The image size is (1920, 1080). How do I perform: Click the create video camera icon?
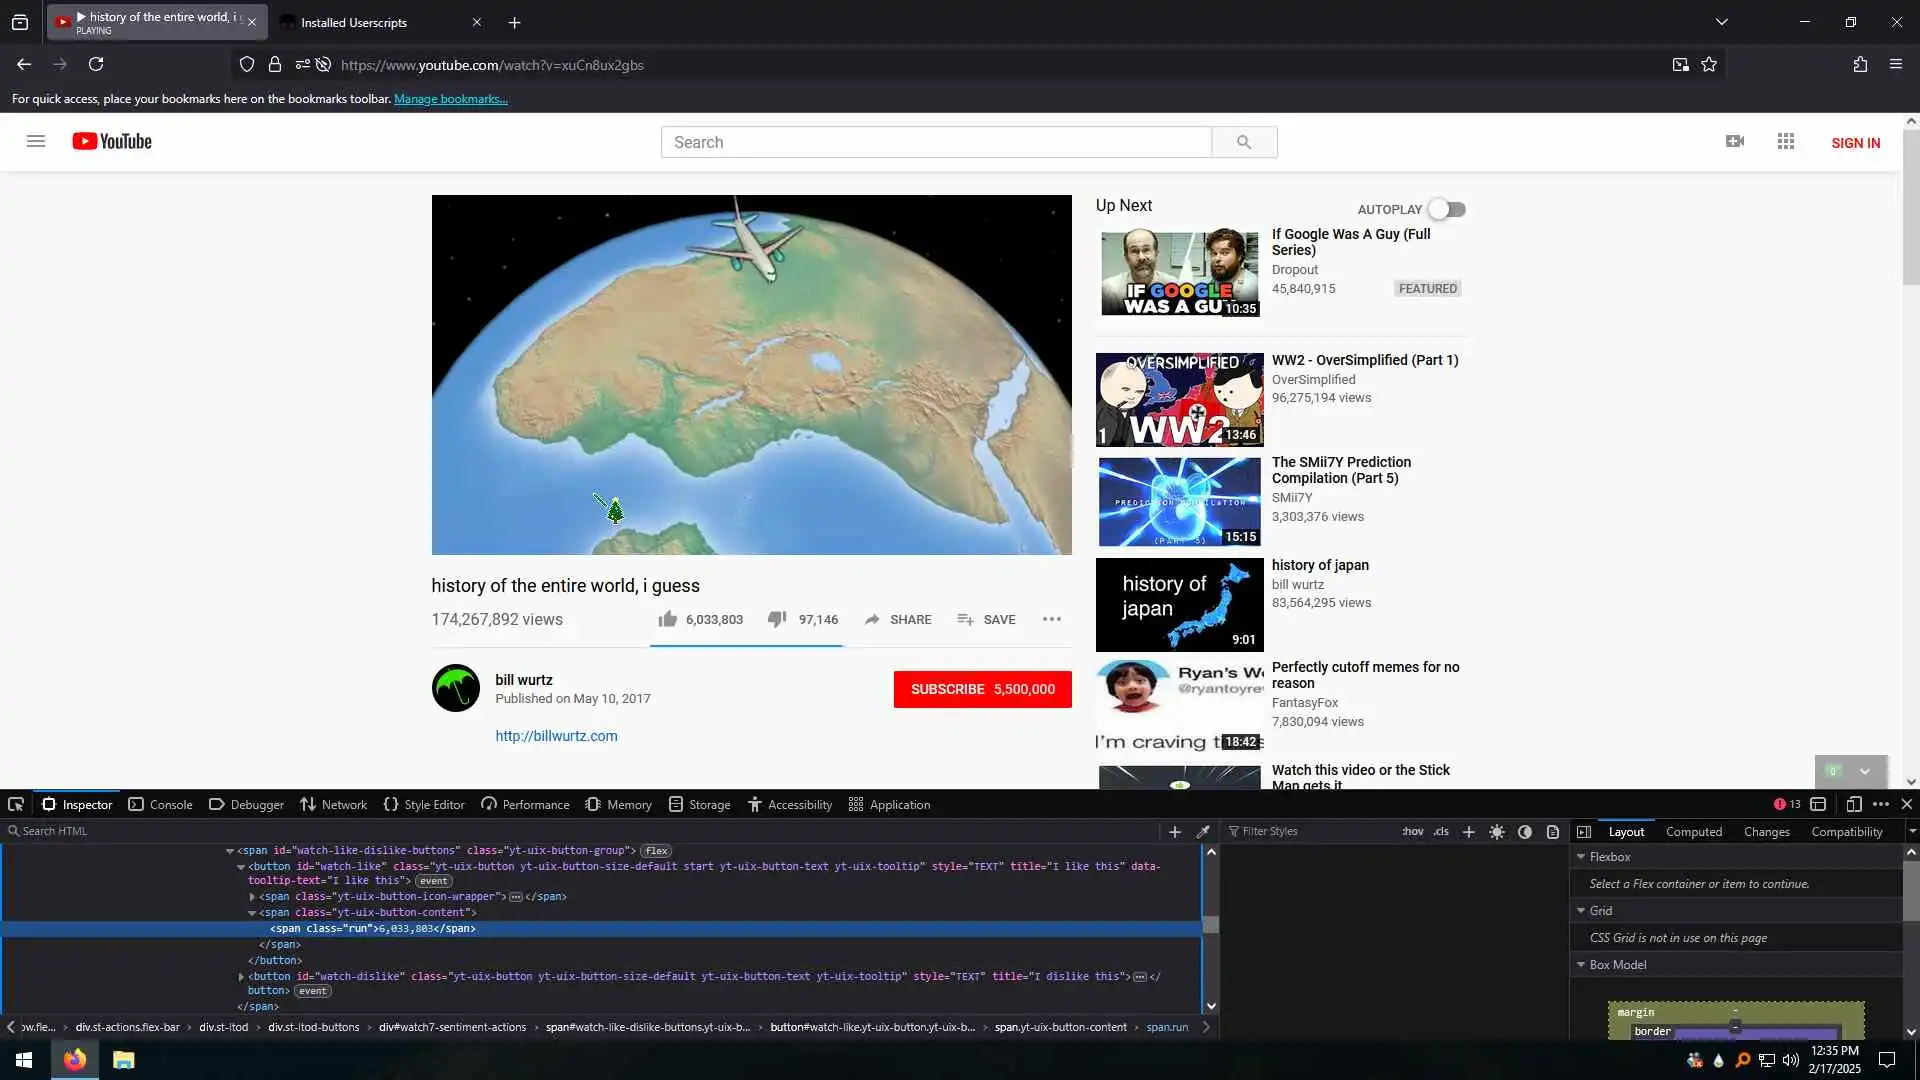point(1735,142)
